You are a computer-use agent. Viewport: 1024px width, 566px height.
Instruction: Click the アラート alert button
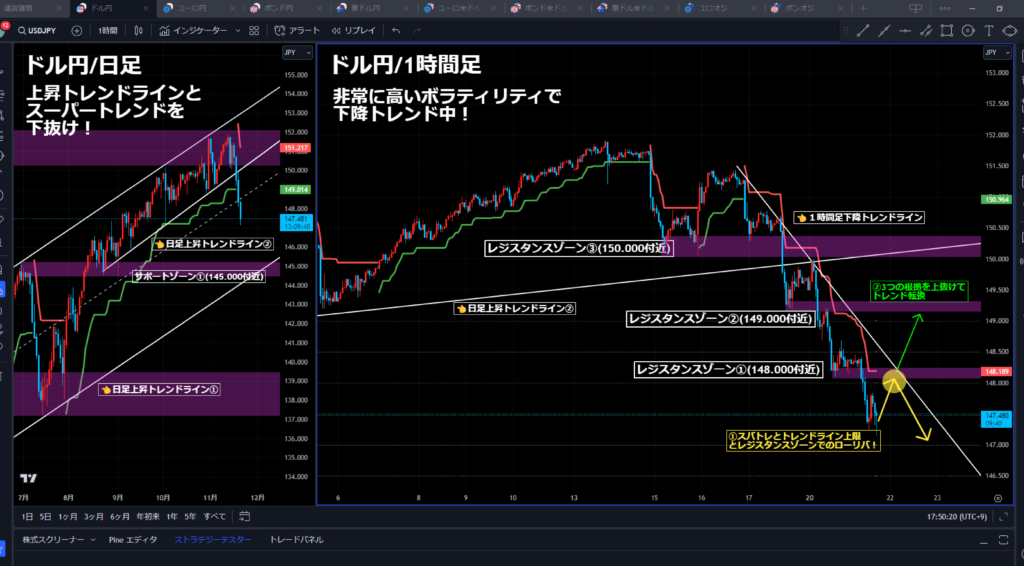click(x=296, y=30)
